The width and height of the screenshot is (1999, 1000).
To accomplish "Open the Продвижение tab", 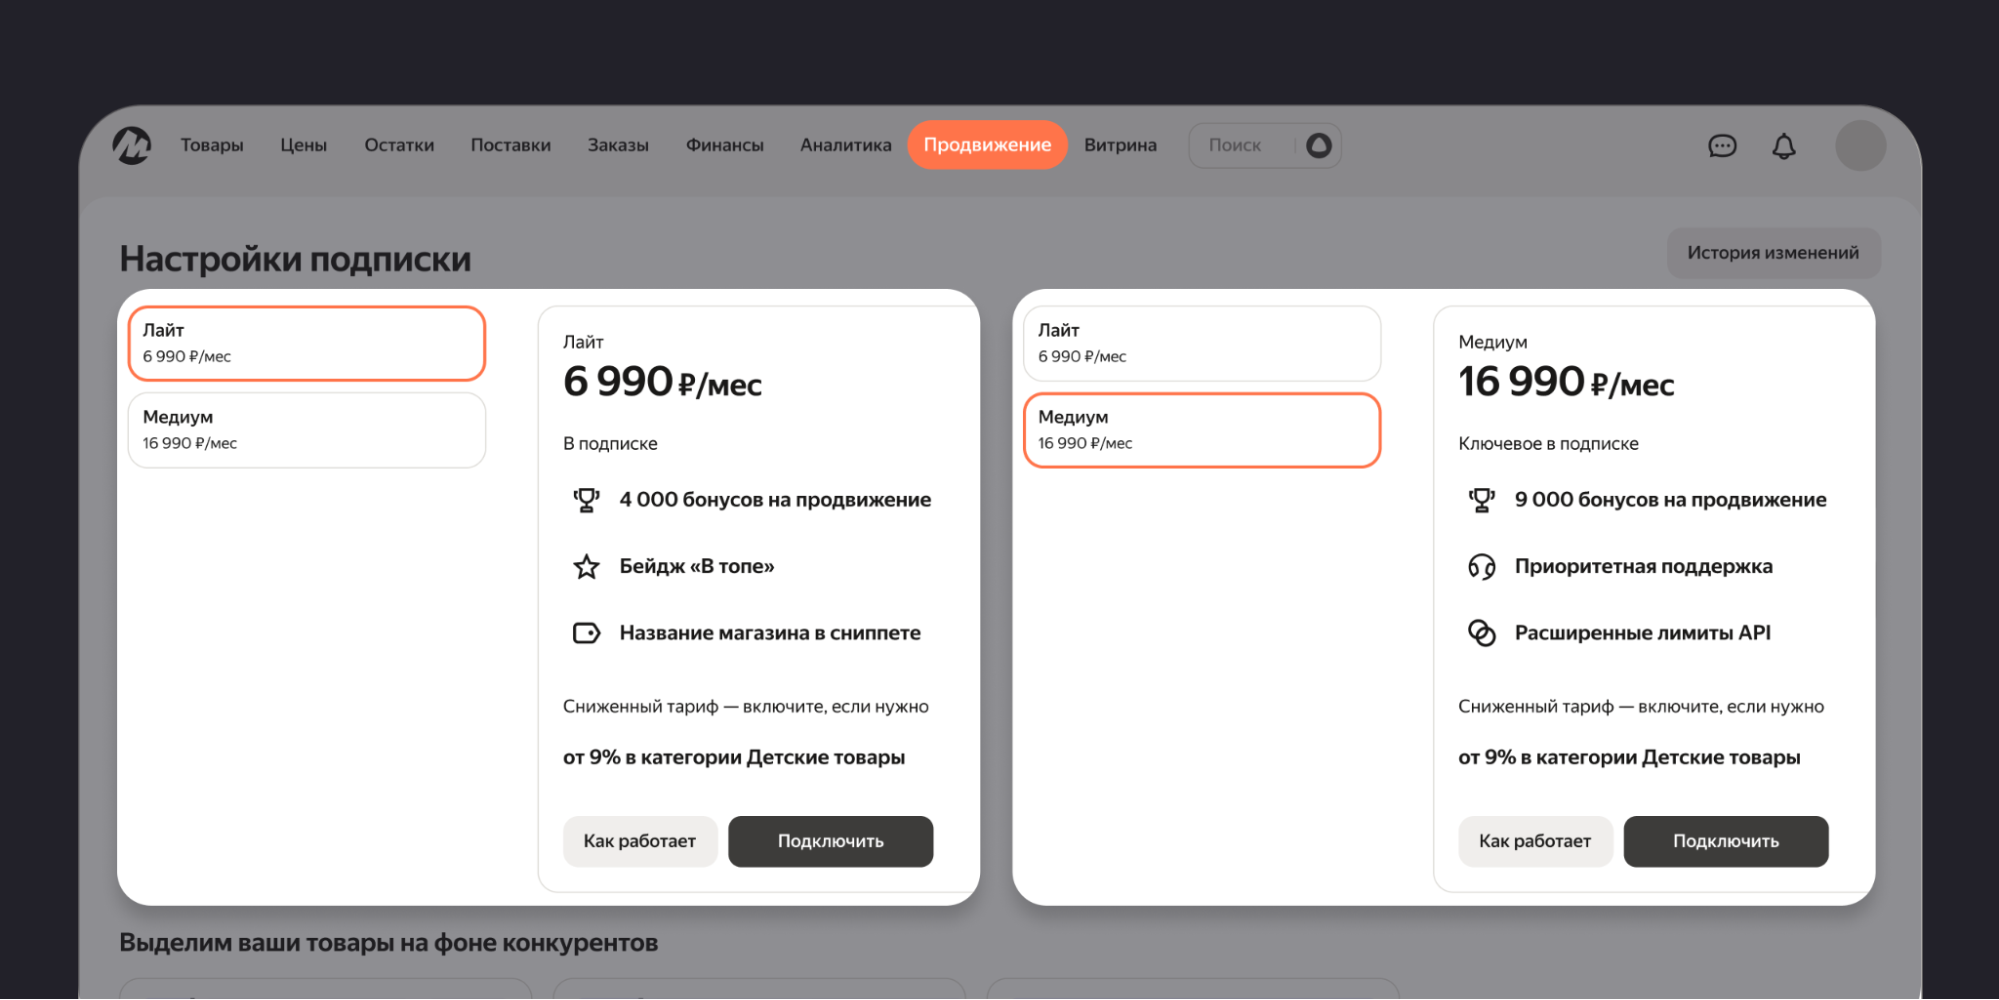I will [987, 145].
